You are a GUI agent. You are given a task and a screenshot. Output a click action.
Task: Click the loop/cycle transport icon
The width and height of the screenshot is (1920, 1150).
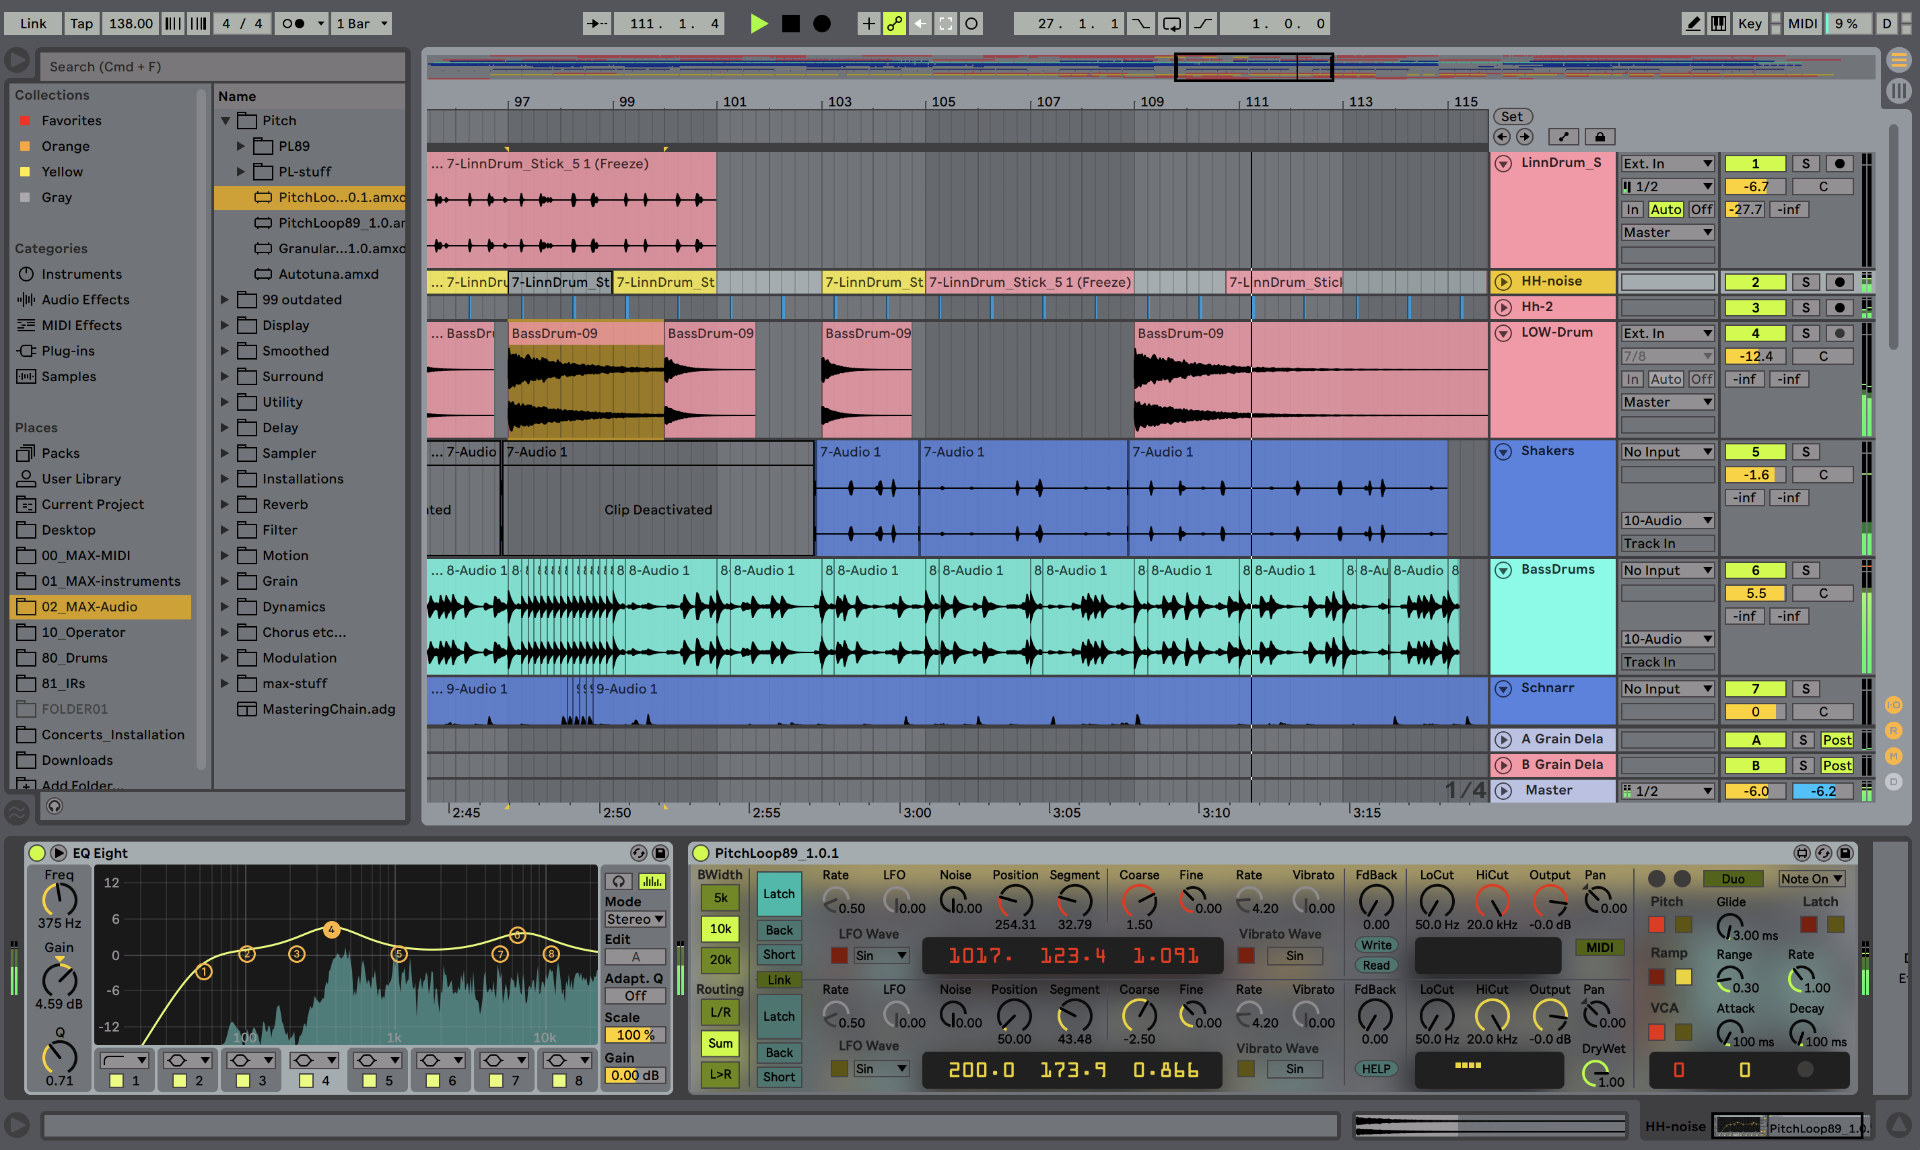1169,22
